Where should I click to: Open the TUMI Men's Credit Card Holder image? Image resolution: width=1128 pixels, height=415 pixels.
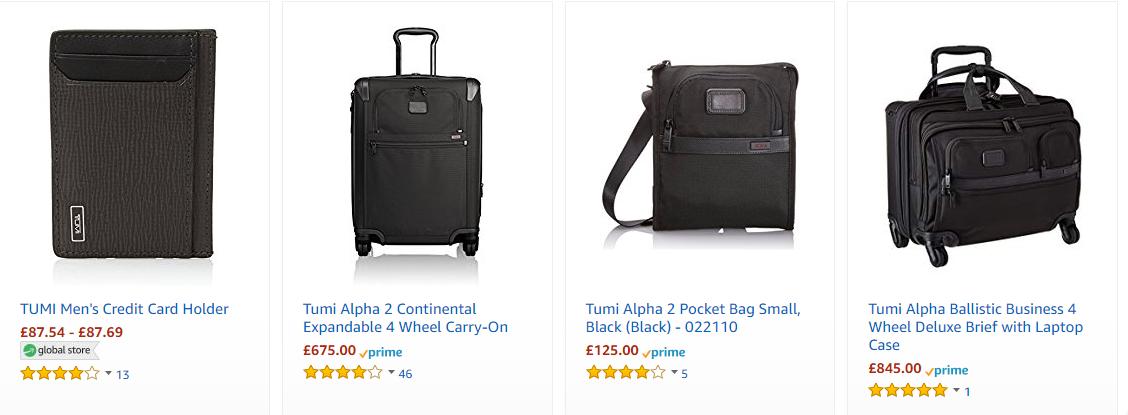click(x=133, y=144)
